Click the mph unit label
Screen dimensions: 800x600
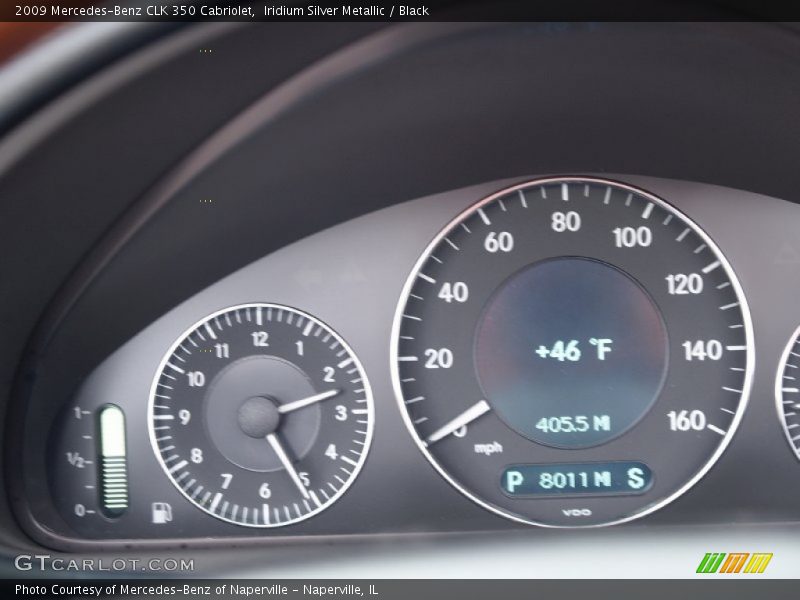(x=488, y=448)
